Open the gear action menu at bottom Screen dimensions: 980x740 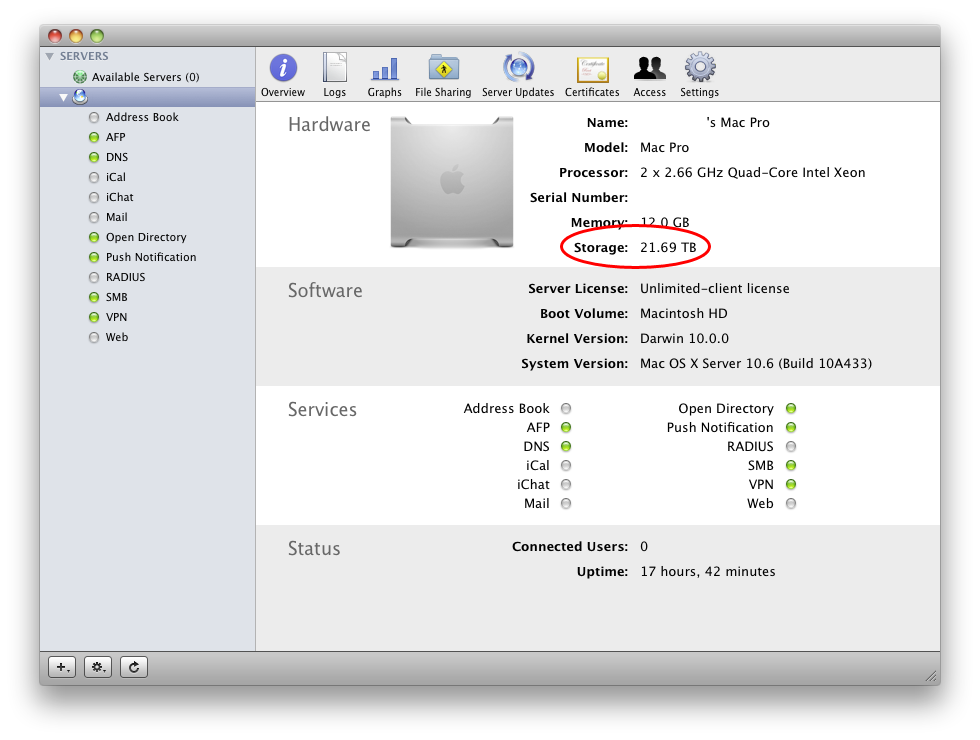pyautogui.click(x=98, y=667)
